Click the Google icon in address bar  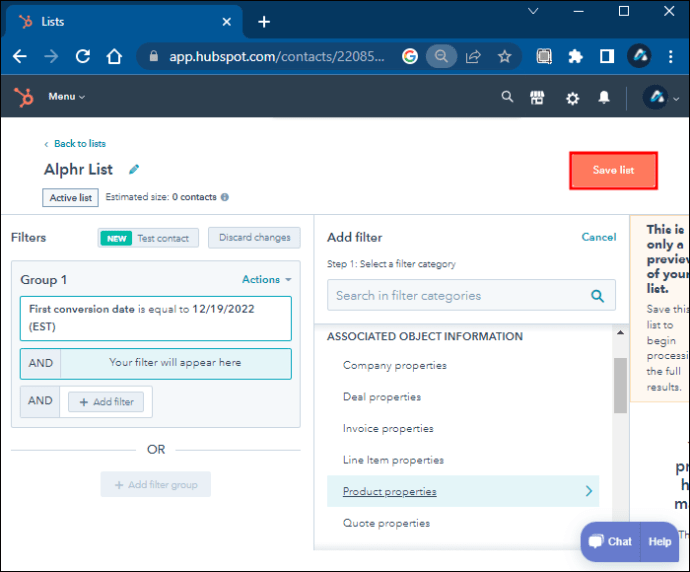[x=410, y=56]
